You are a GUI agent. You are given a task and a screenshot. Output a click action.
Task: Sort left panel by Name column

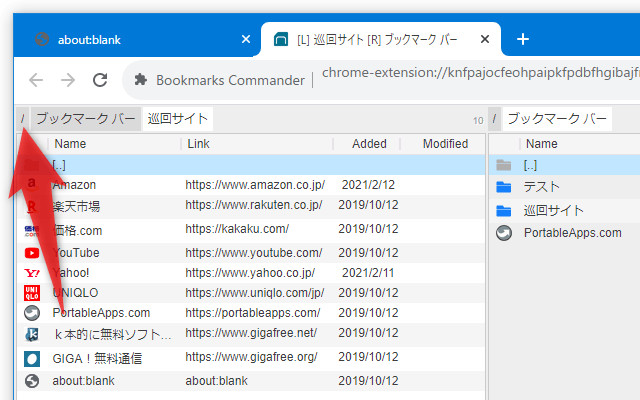point(70,144)
